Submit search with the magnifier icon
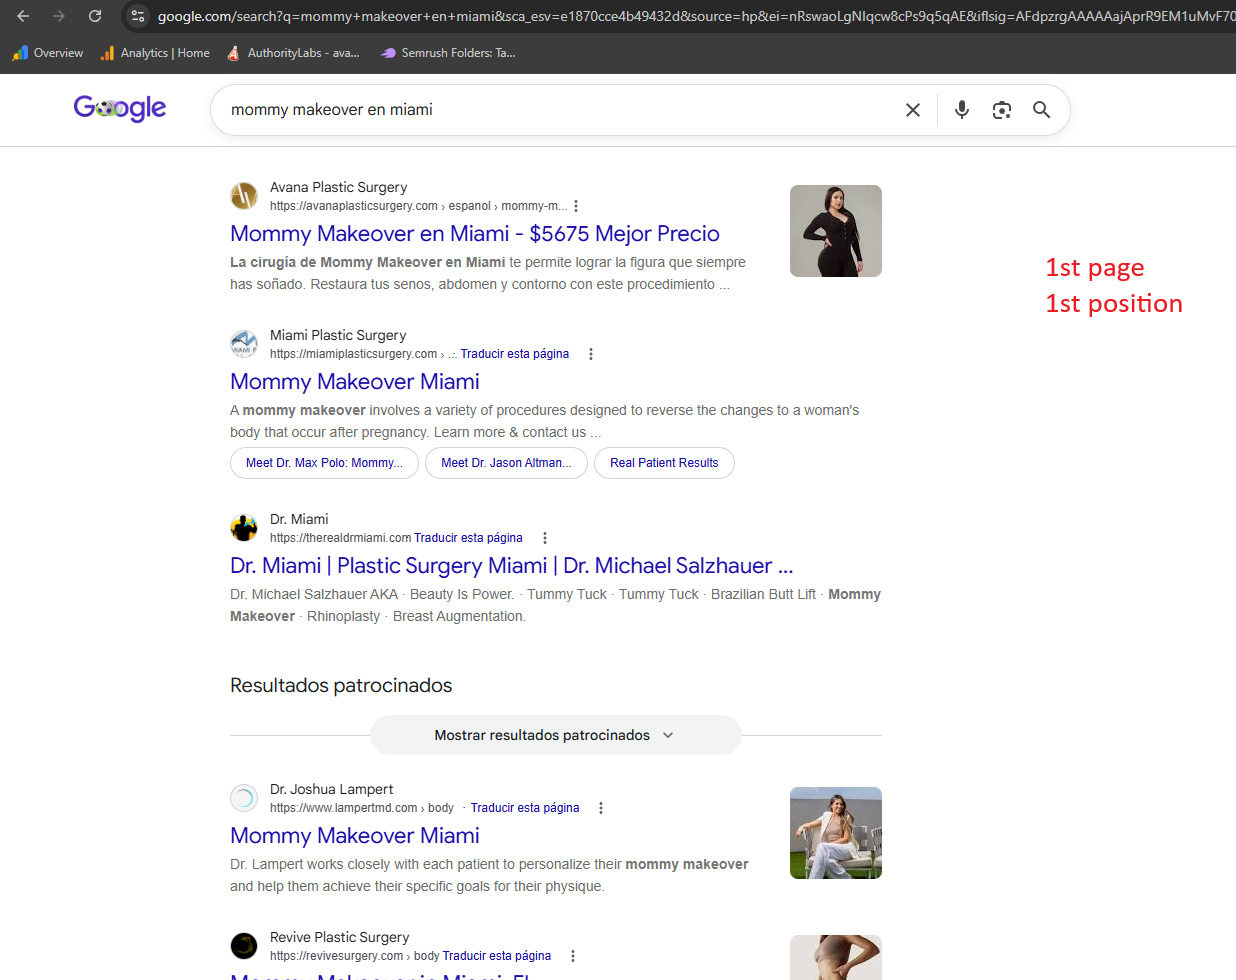 pyautogui.click(x=1042, y=110)
